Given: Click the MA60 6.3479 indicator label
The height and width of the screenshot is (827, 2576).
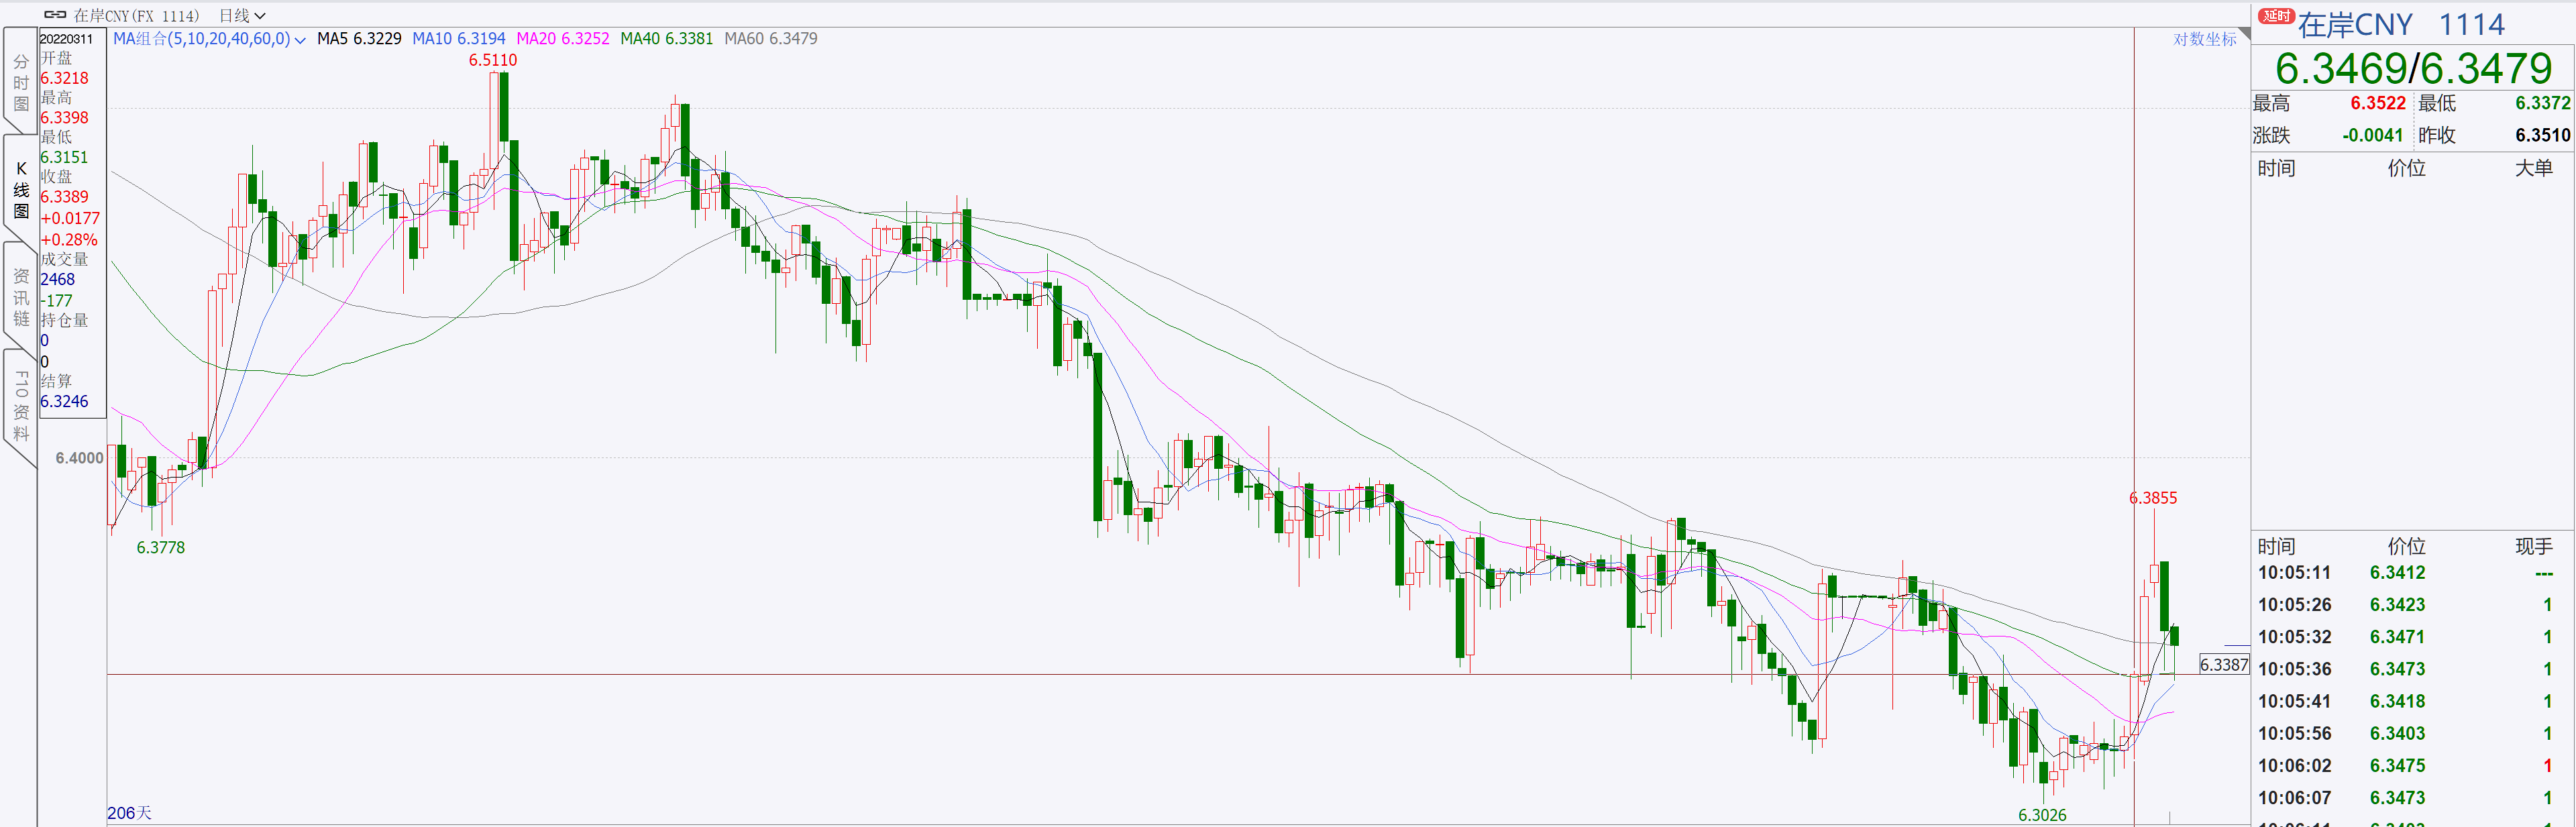Looking at the screenshot, I should pyautogui.click(x=770, y=39).
